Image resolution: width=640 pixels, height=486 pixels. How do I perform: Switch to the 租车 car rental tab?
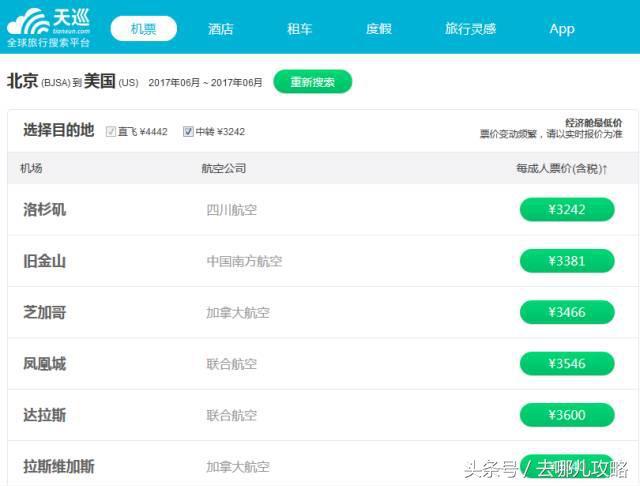[300, 29]
